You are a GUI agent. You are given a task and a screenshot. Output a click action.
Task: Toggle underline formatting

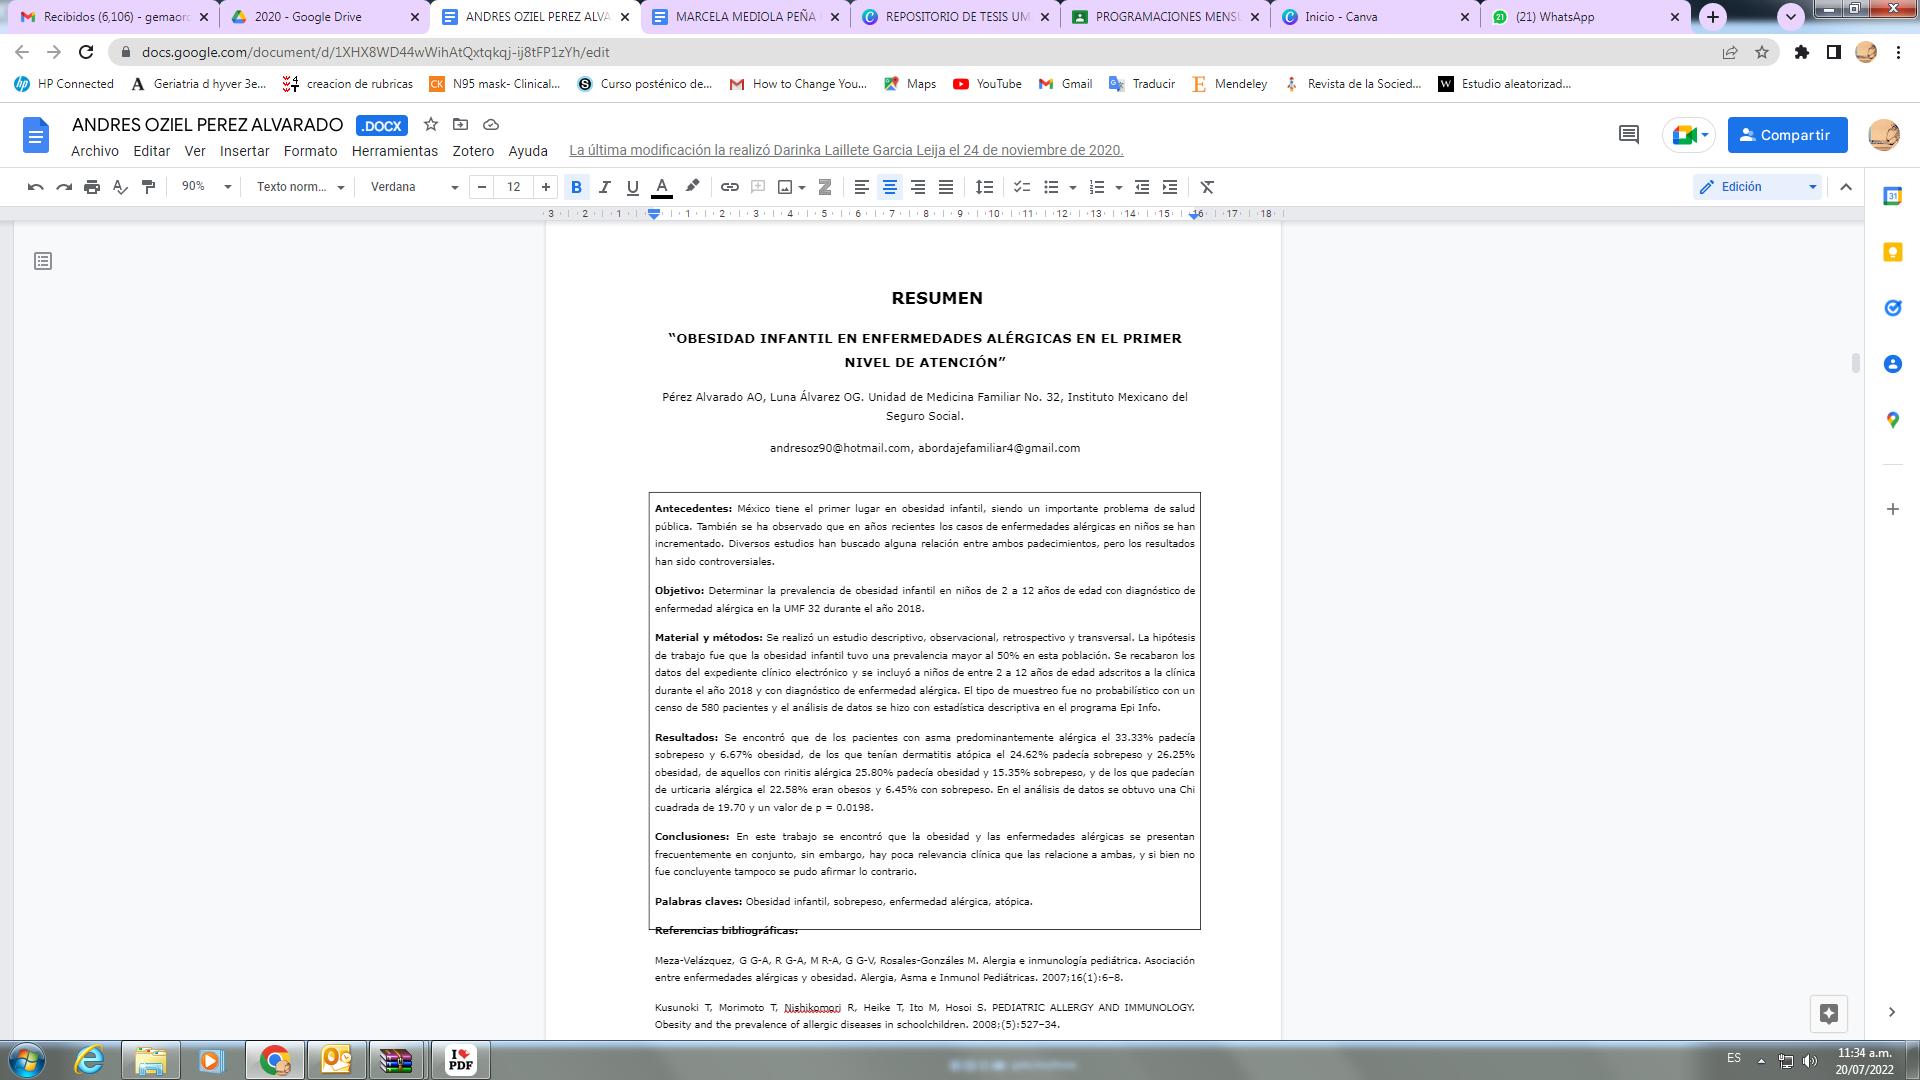[632, 187]
